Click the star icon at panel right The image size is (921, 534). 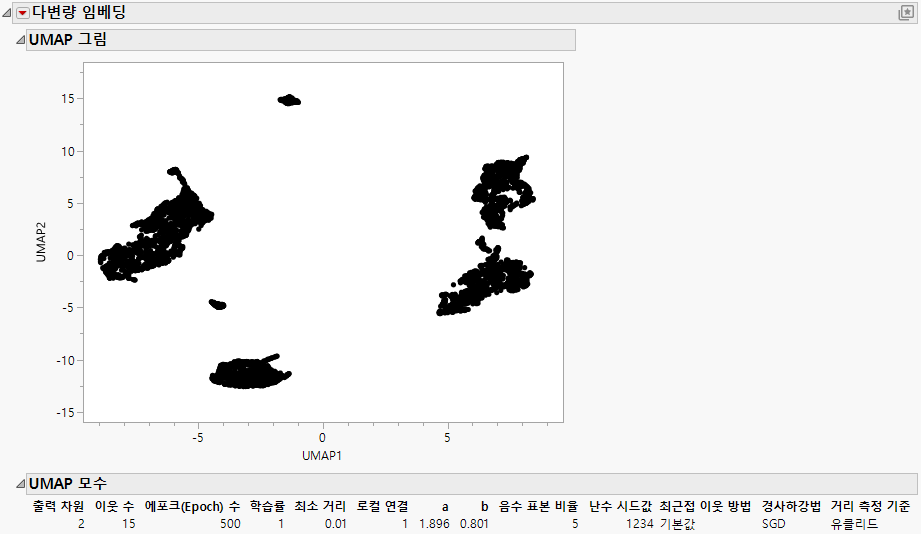pos(906,13)
